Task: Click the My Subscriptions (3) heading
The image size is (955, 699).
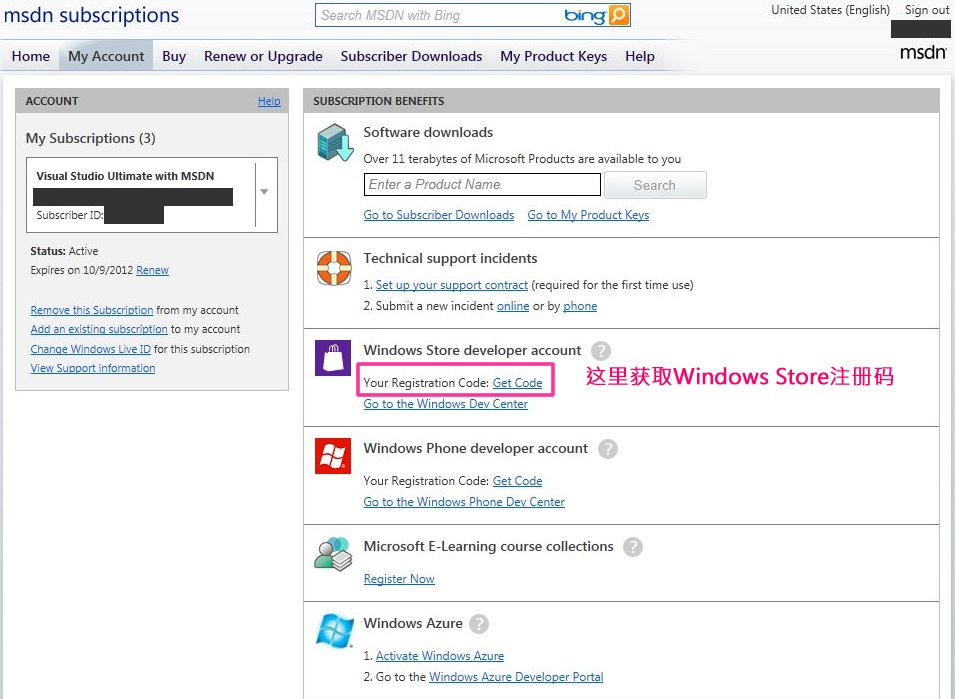Action: pos(90,138)
